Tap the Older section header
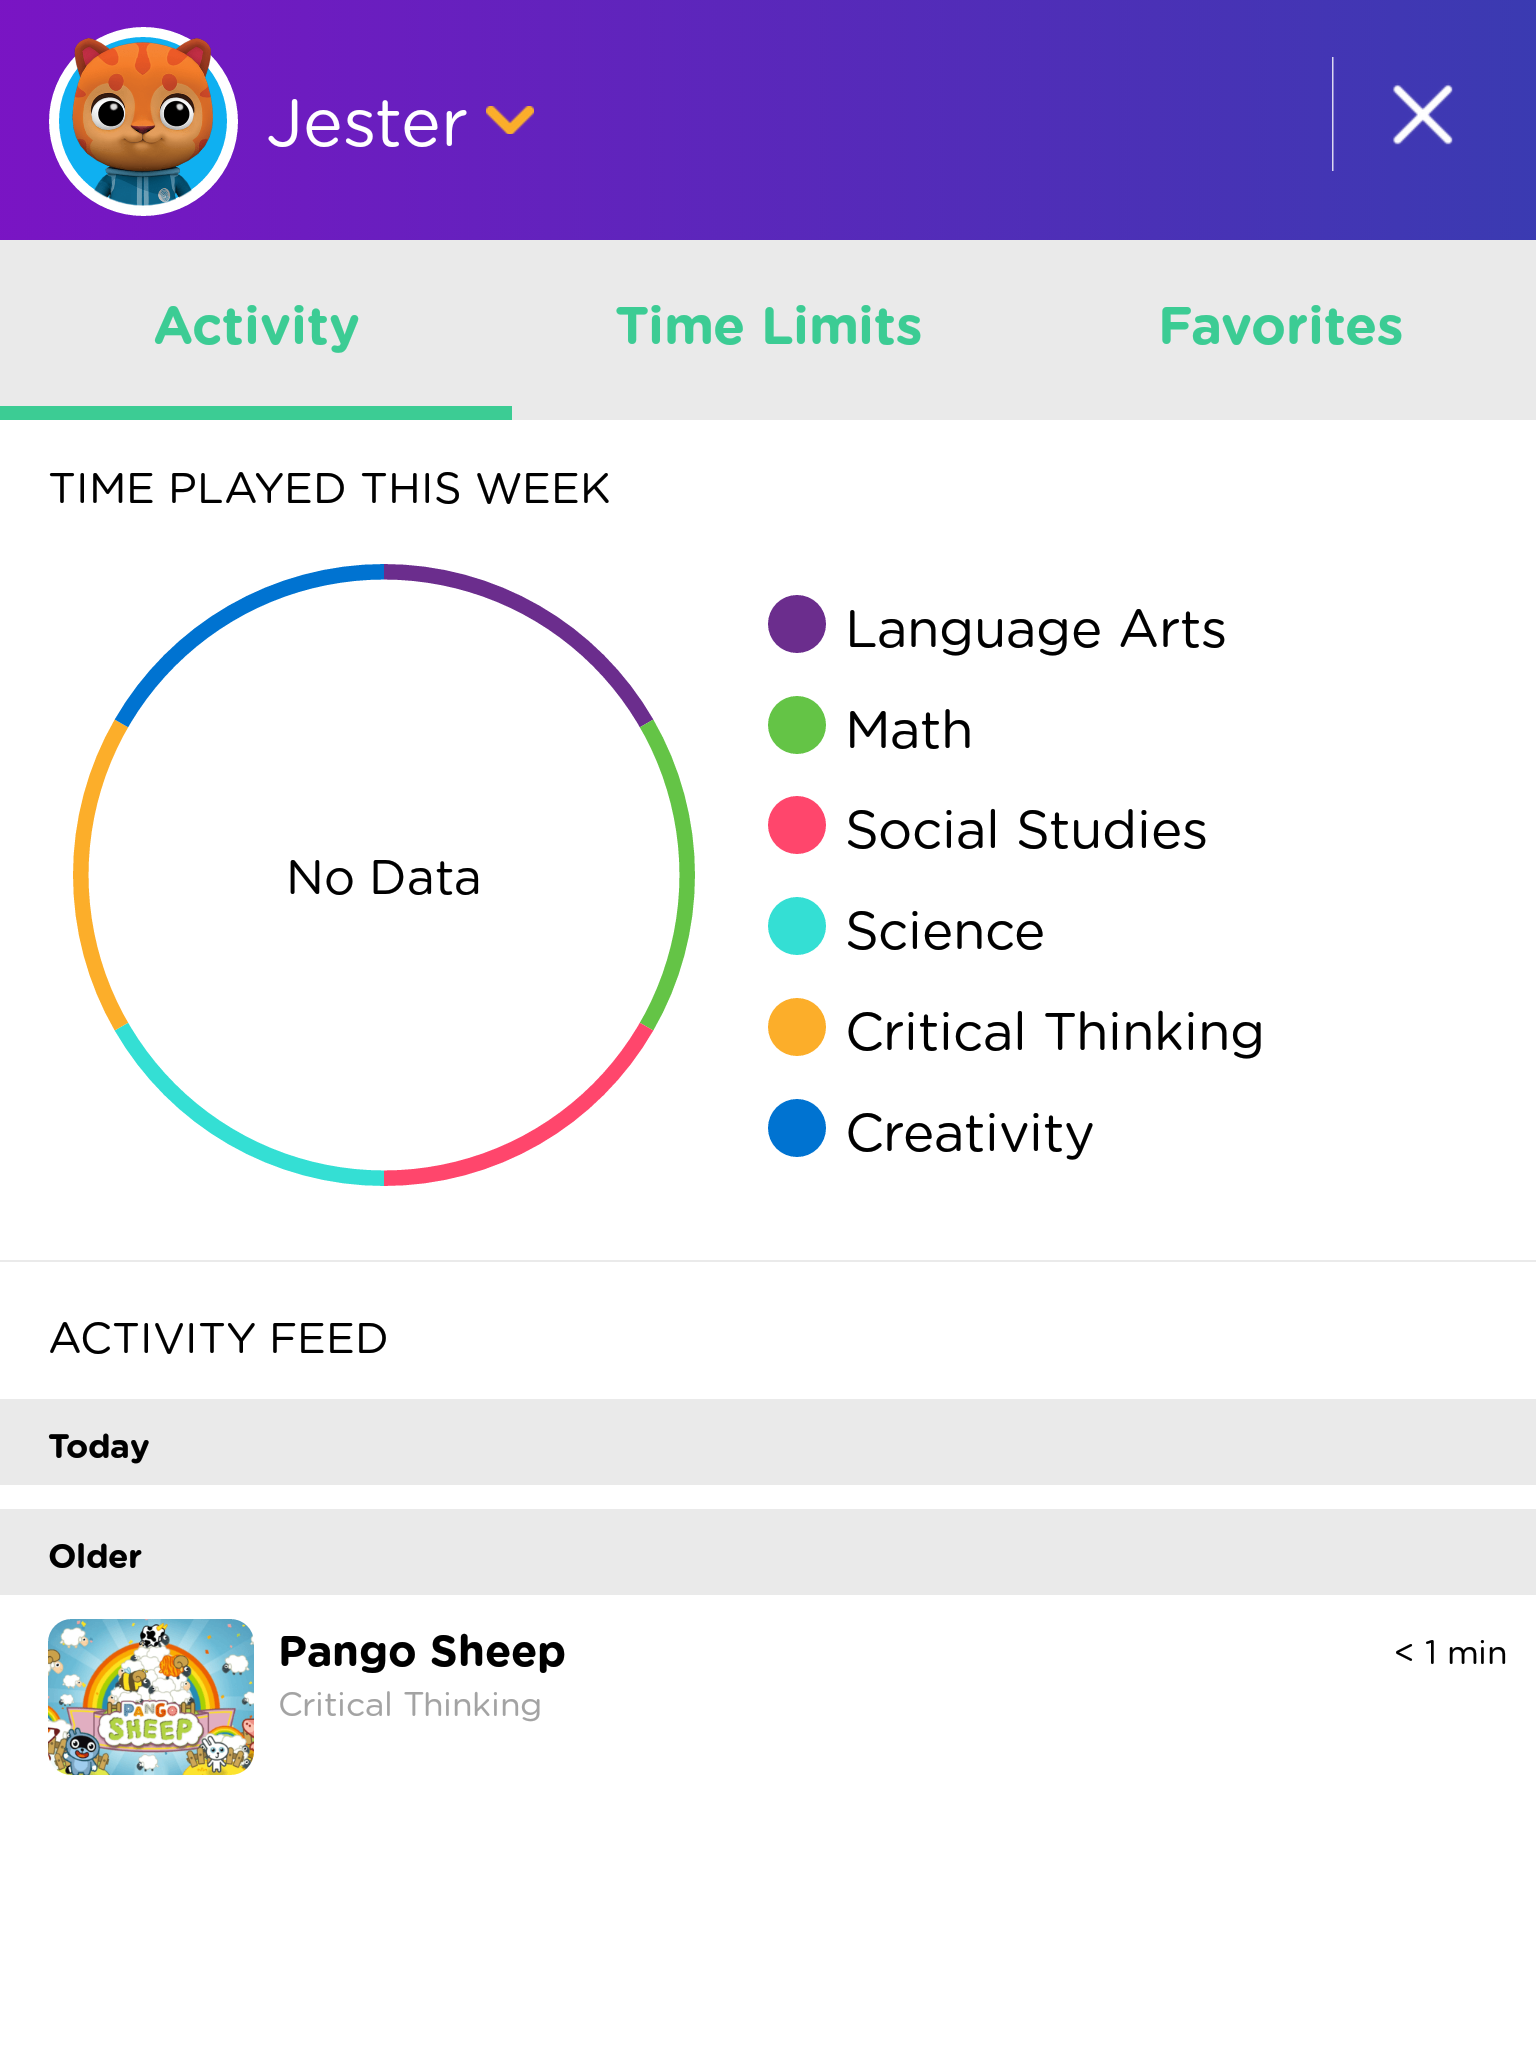The height and width of the screenshot is (2048, 1536). coord(768,1553)
